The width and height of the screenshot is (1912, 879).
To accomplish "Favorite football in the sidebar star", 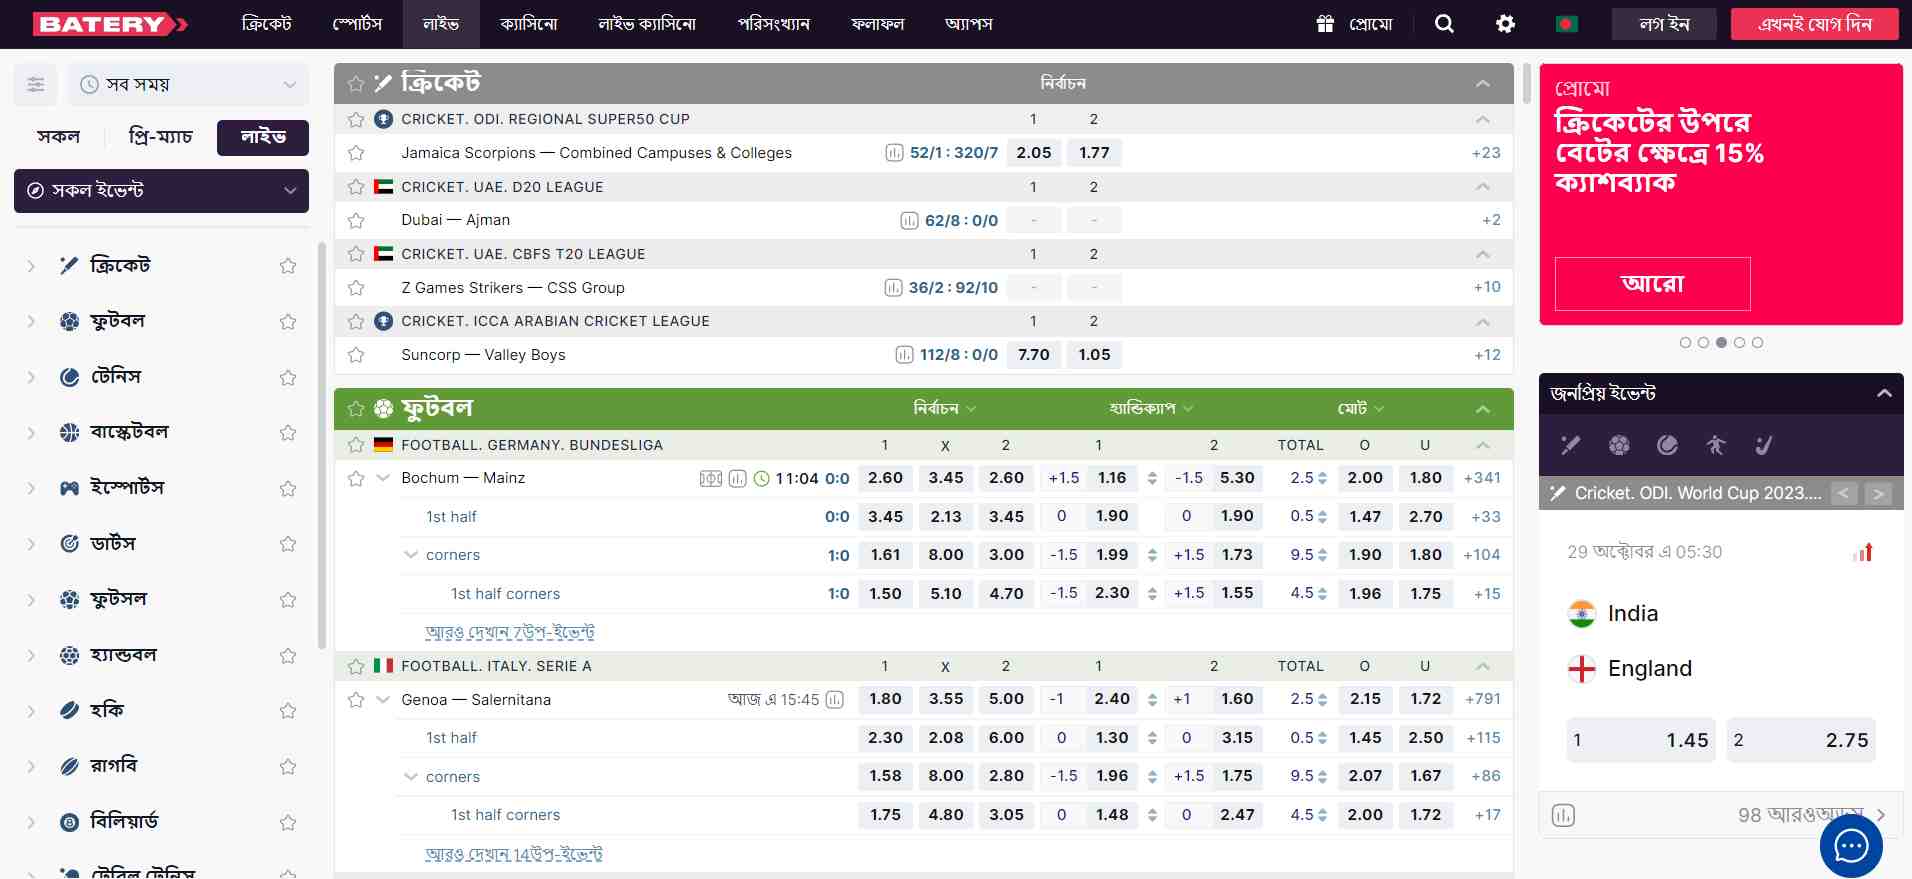I will [288, 322].
